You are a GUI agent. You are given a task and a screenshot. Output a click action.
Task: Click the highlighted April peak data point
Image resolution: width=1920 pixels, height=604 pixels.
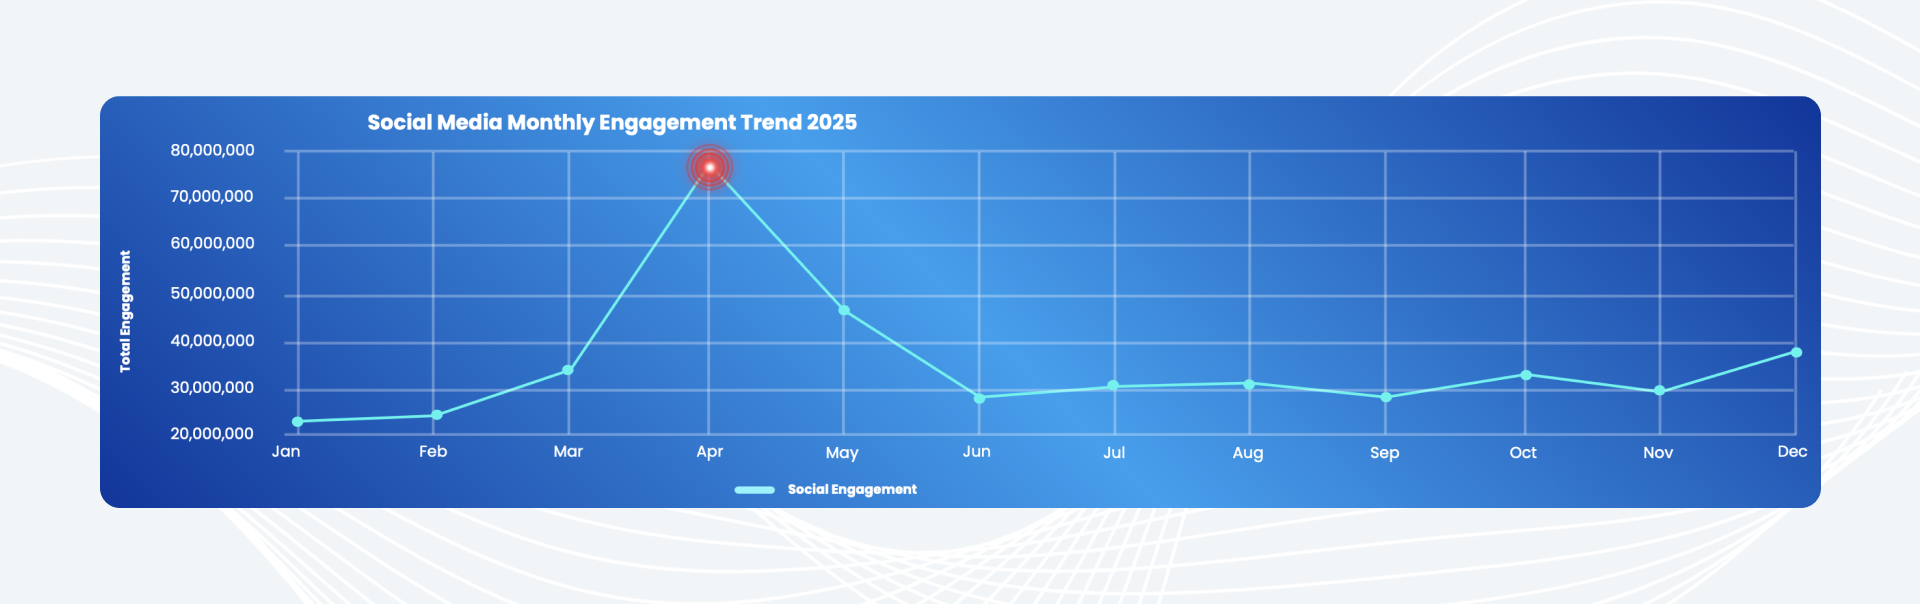(709, 167)
